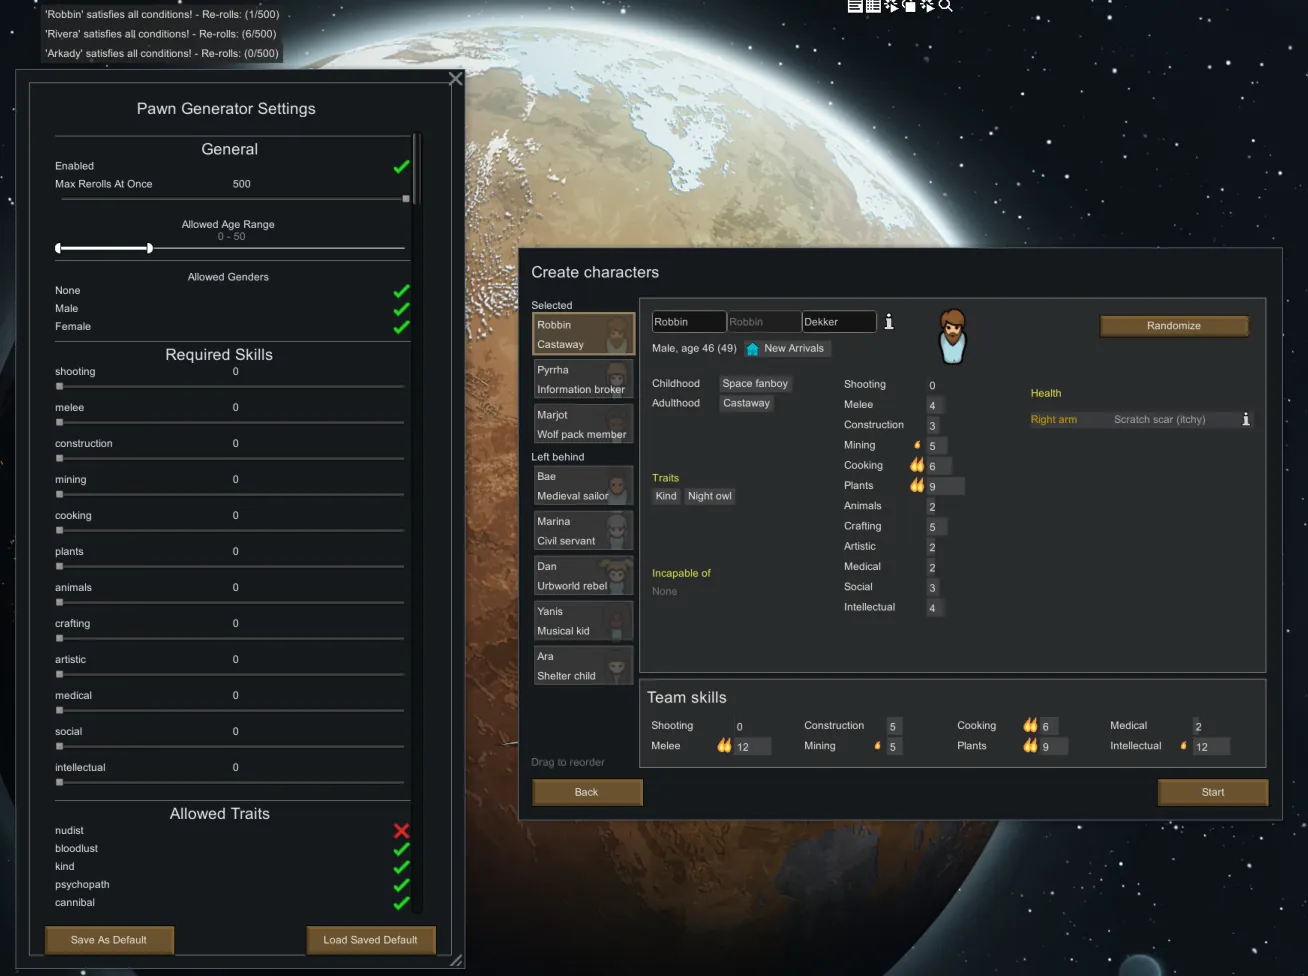The image size is (1308, 976).
Task: Select Pyrrha Information broker from pawn list
Action: [x=583, y=380]
